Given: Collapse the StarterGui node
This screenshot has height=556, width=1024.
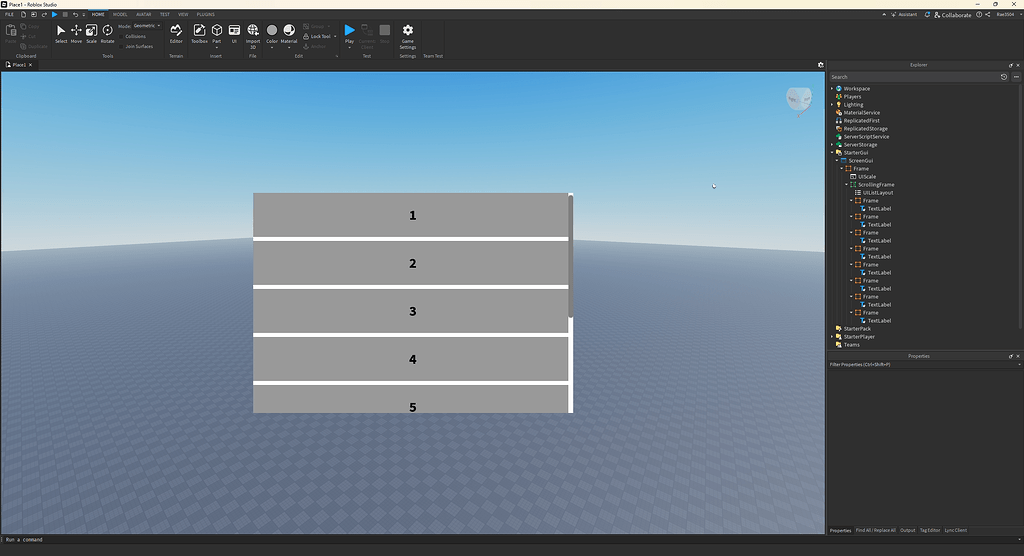Looking at the screenshot, I should [832, 153].
